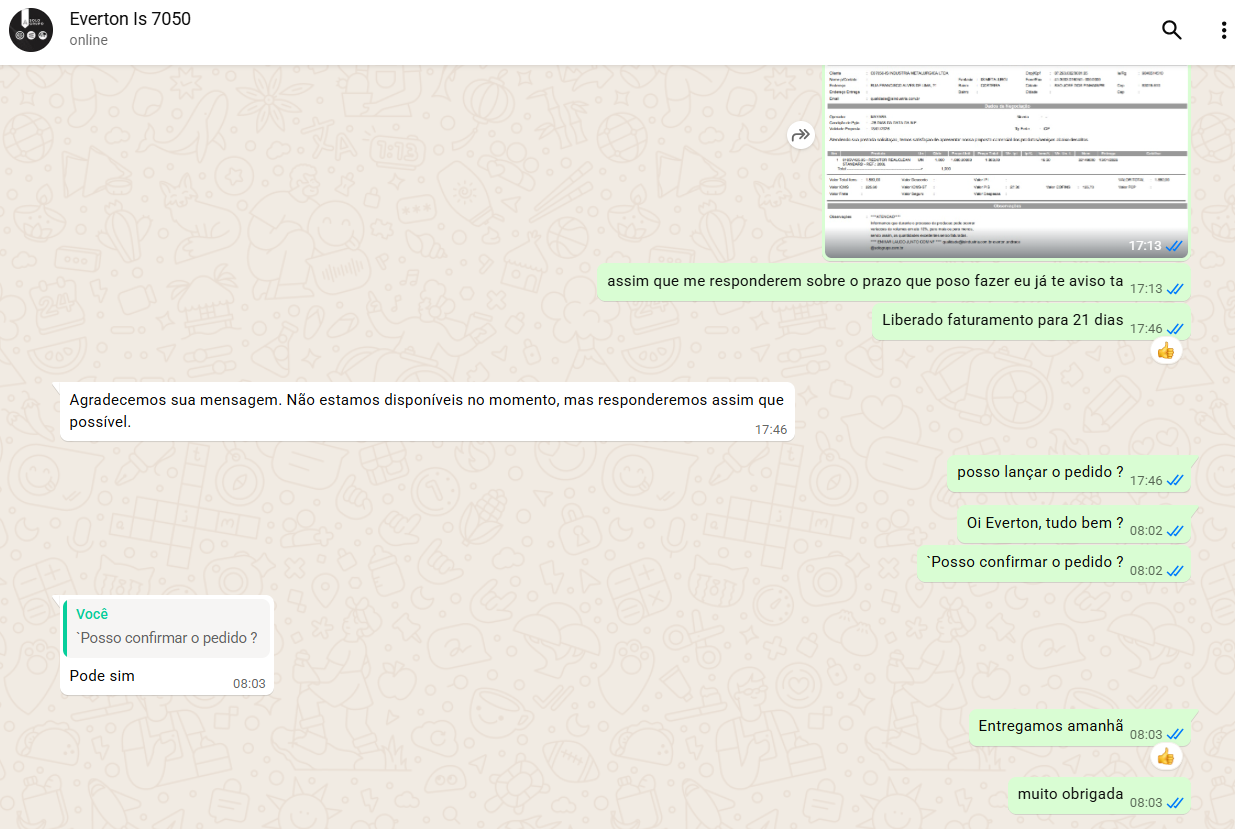Click Everton Is 7050 profile avatar
The image size is (1235, 829).
(x=30, y=30)
